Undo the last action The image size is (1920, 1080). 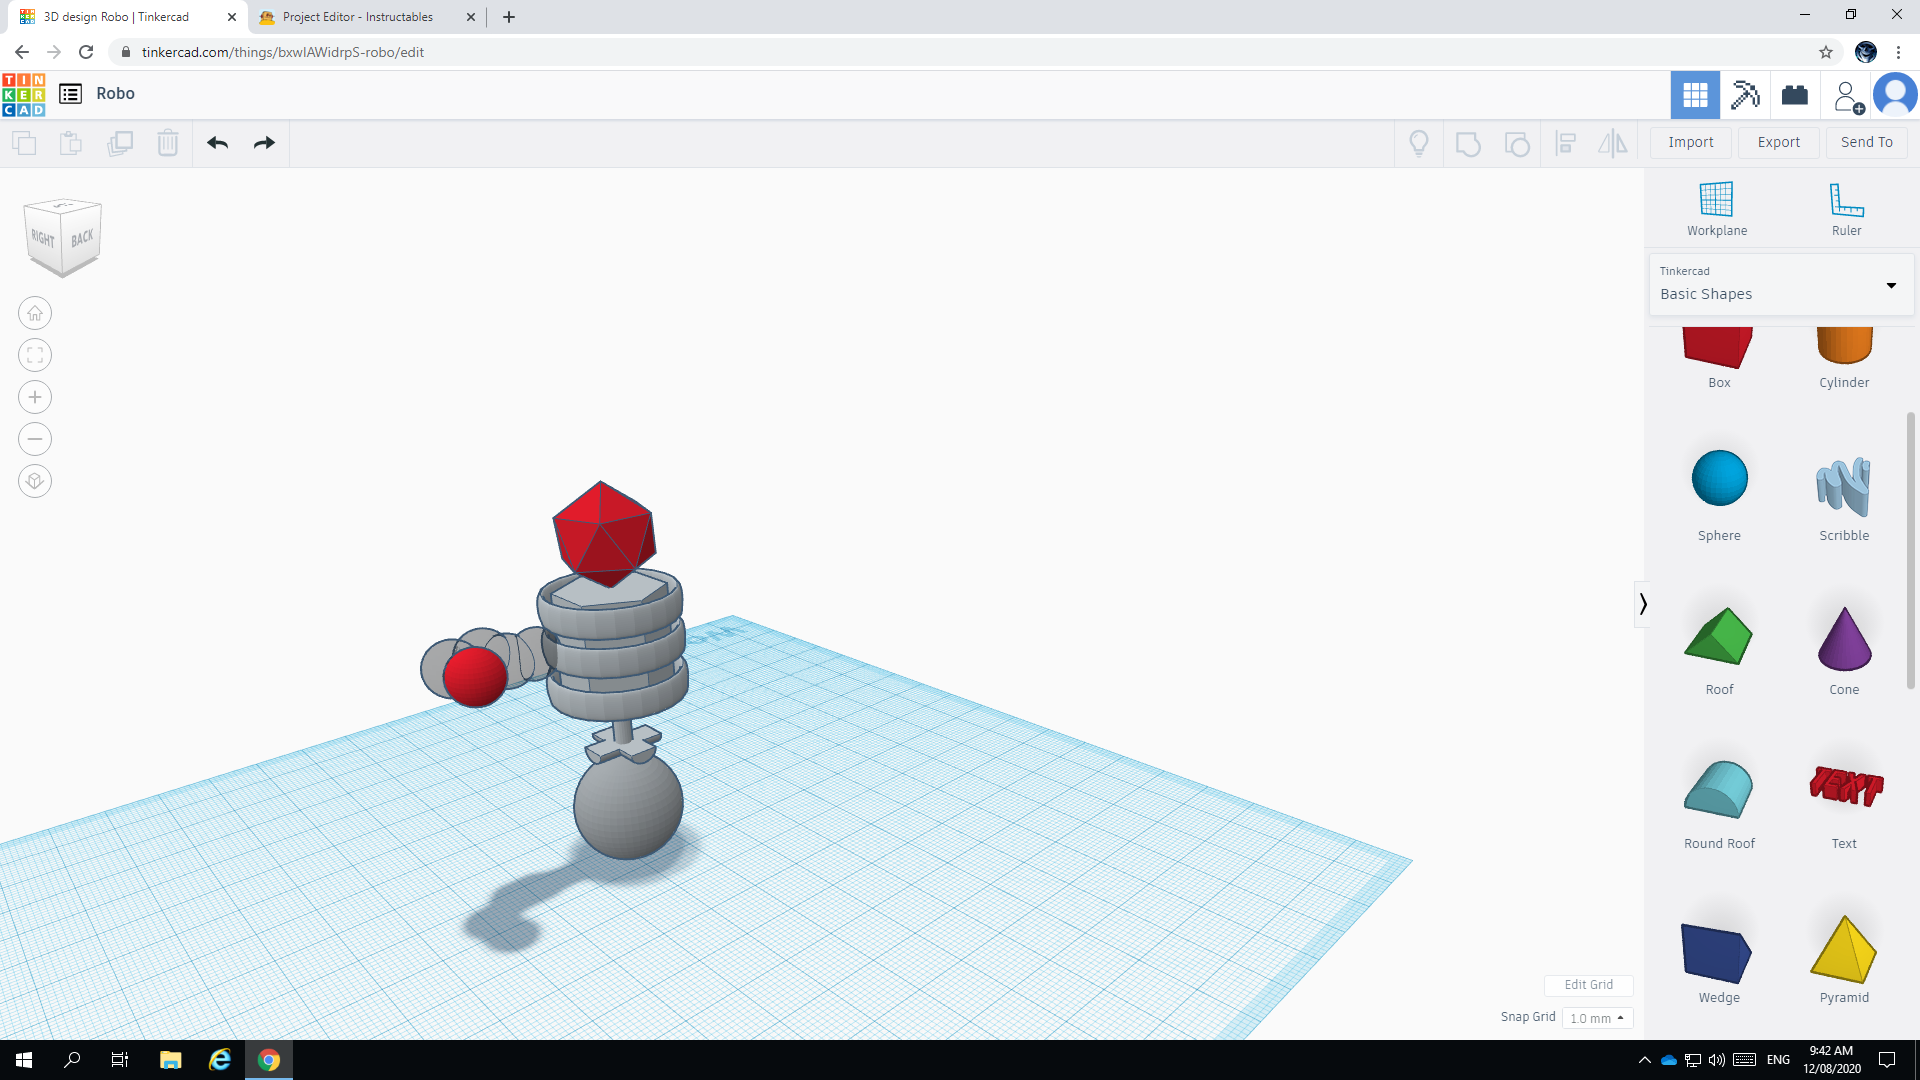218,143
